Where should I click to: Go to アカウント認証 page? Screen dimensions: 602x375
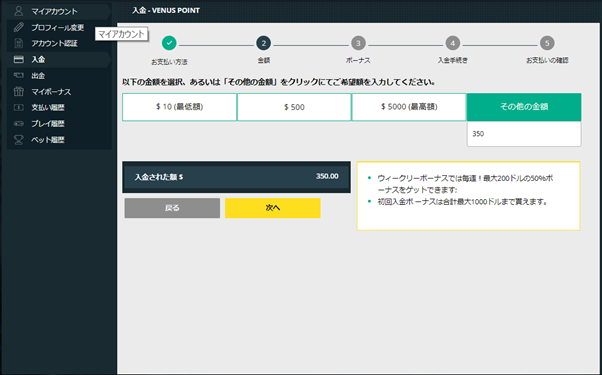pyautogui.click(x=59, y=43)
